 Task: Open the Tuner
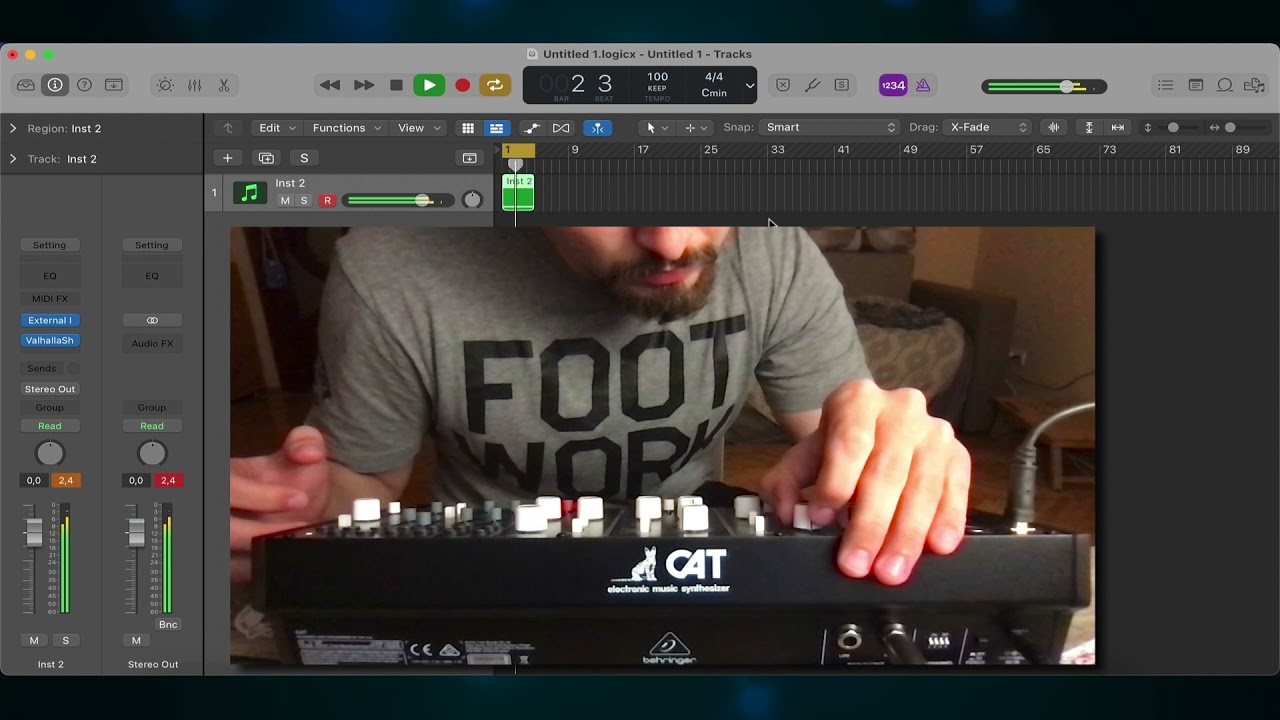coord(812,85)
